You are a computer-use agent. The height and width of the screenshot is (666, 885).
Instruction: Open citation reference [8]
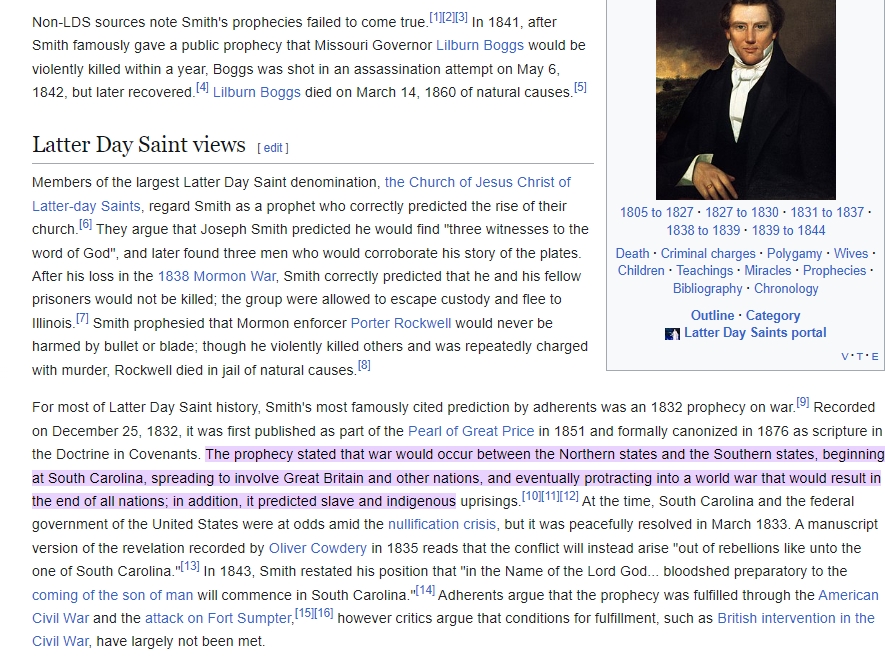pos(364,365)
